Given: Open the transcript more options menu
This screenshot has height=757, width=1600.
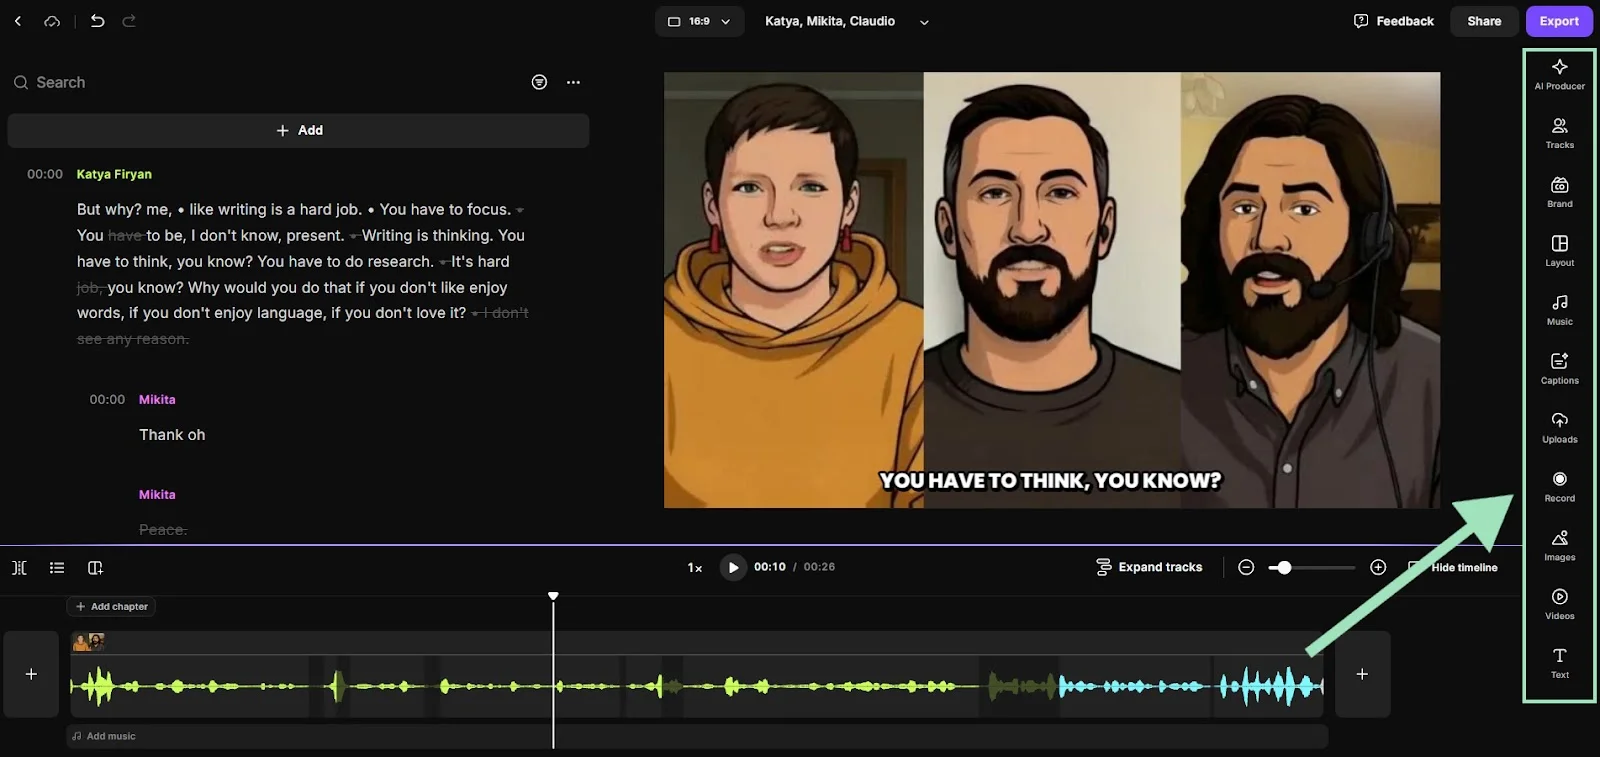Looking at the screenshot, I should pos(573,82).
